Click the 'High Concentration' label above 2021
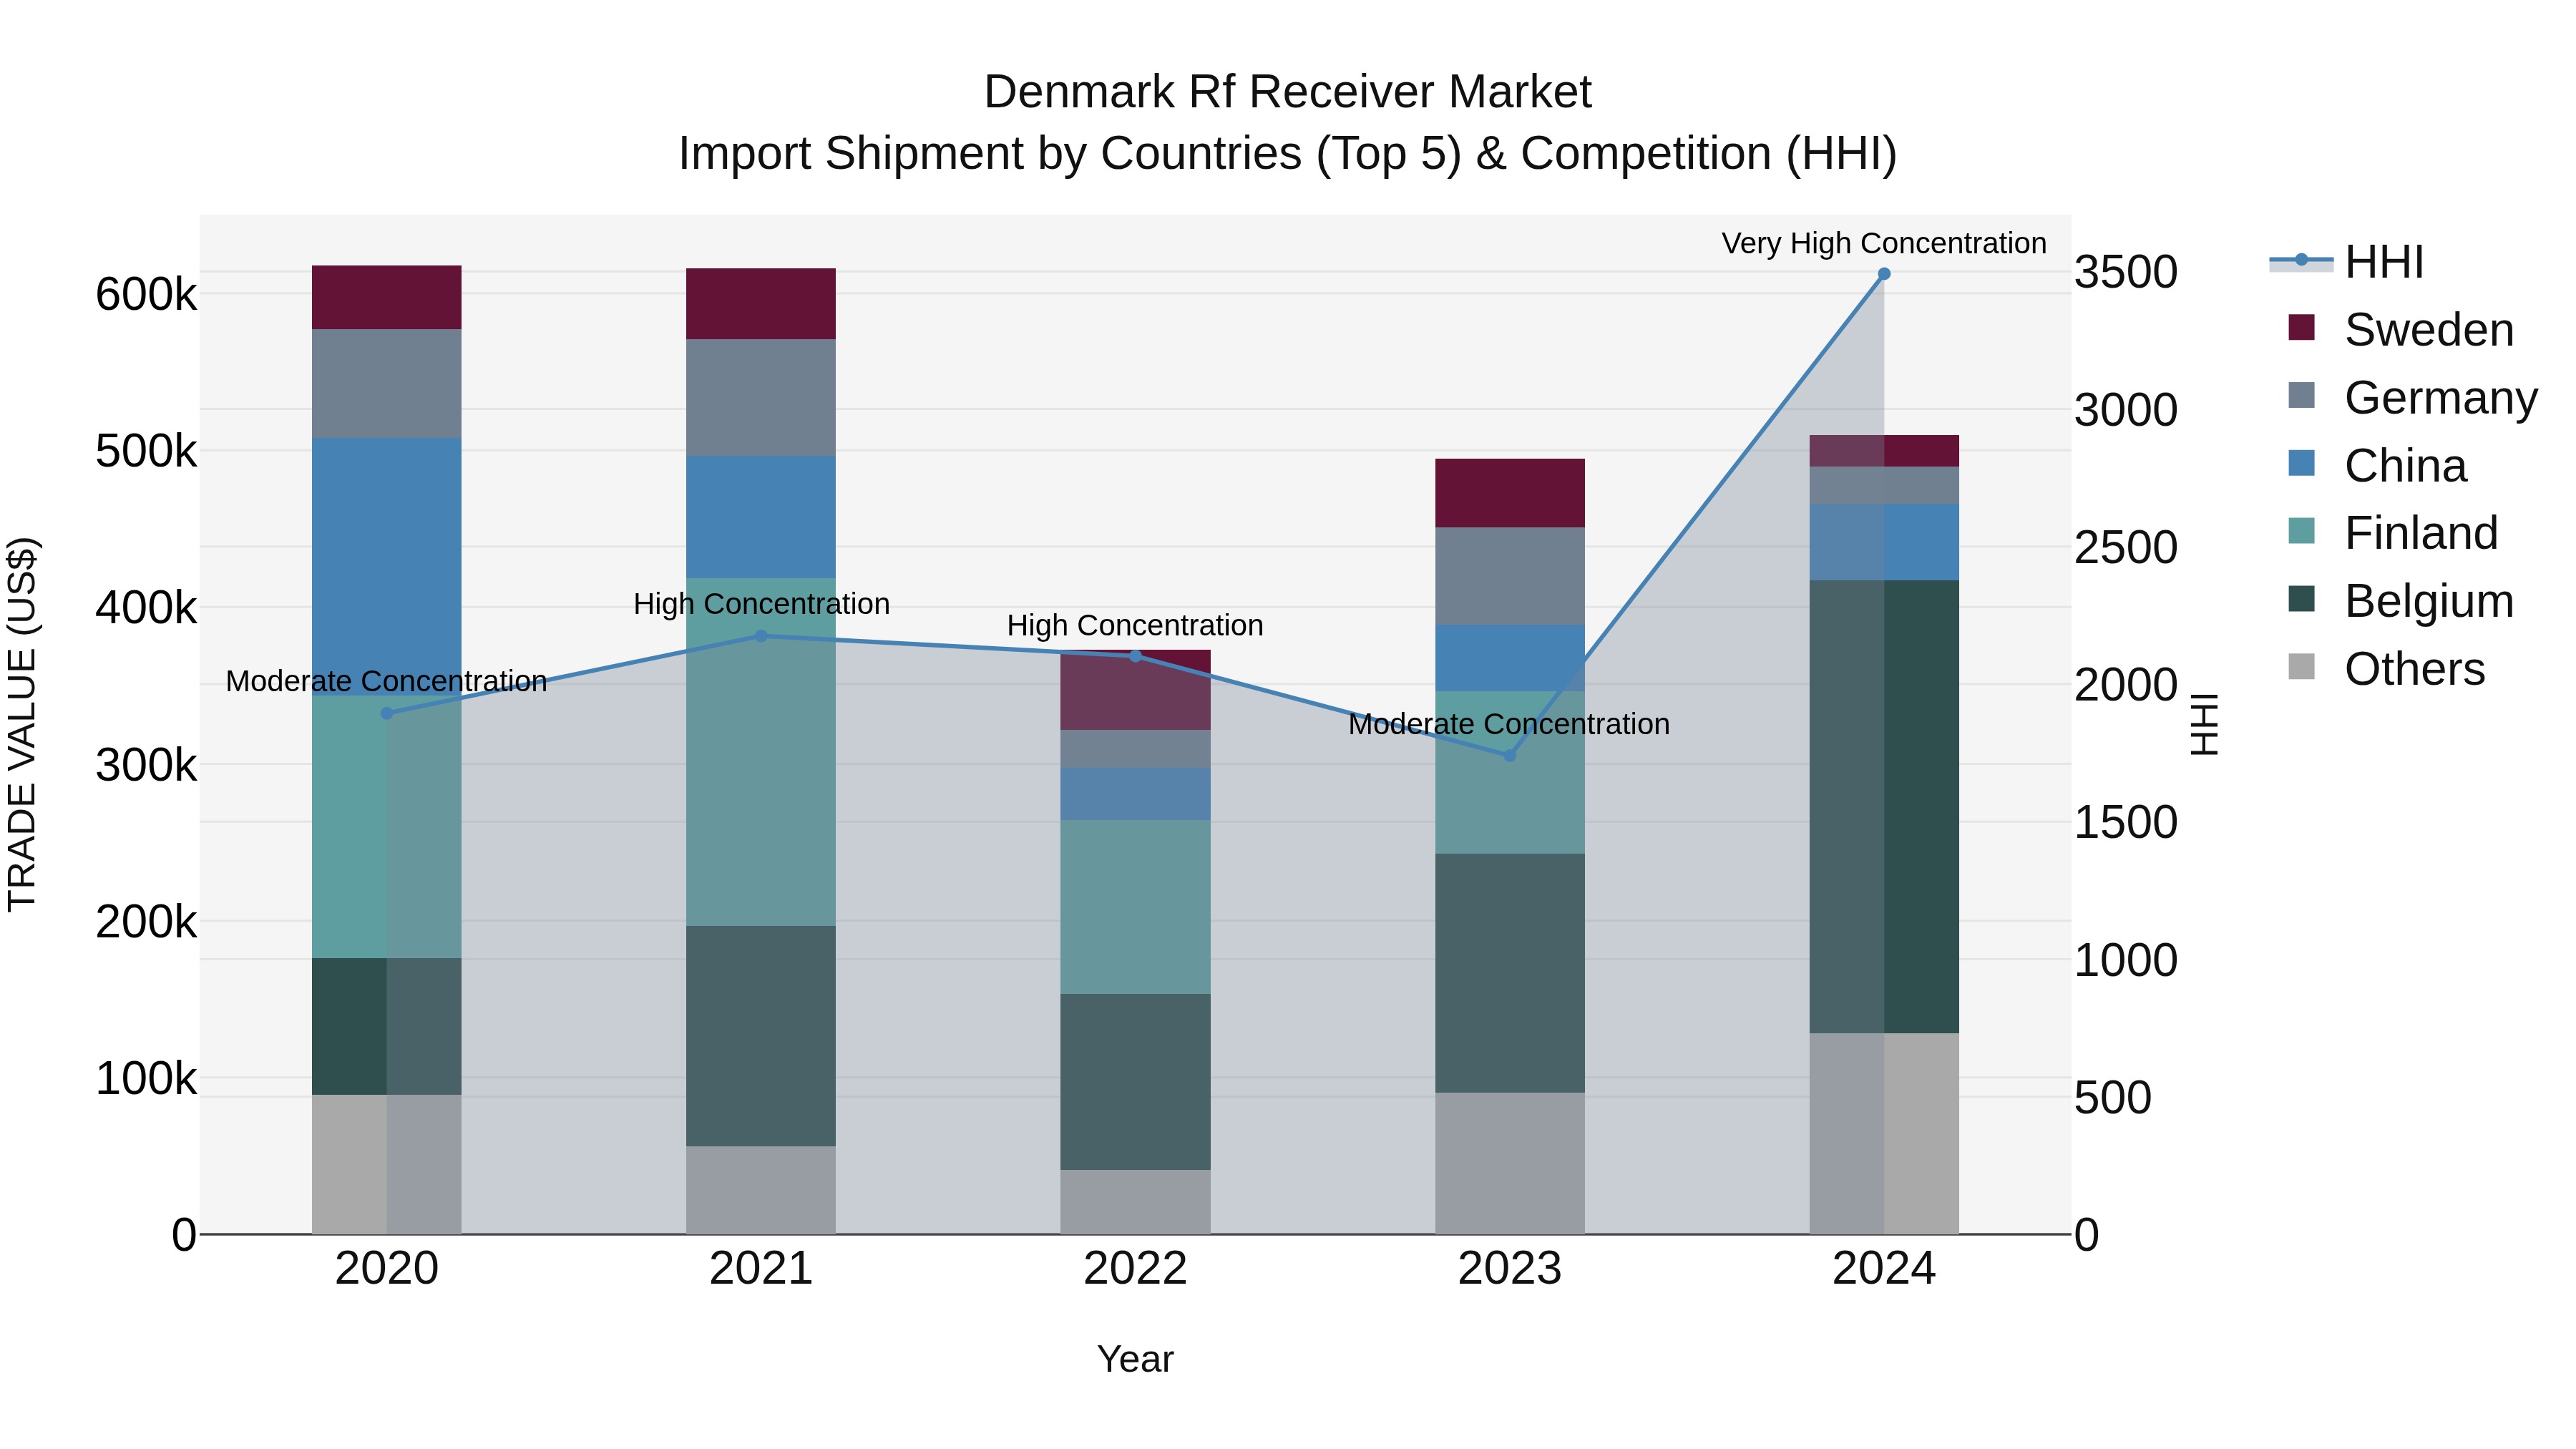 [x=761, y=604]
